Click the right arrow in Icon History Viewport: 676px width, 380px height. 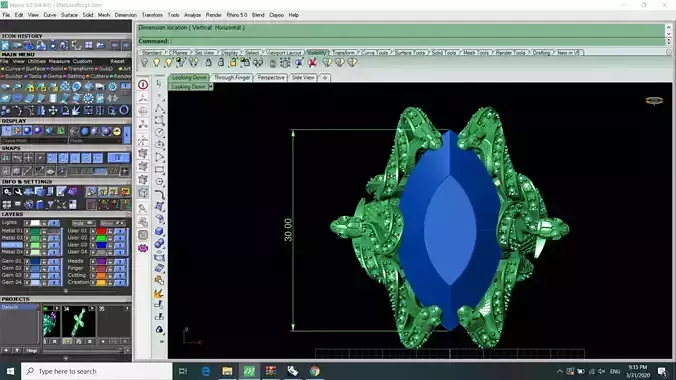(125, 45)
